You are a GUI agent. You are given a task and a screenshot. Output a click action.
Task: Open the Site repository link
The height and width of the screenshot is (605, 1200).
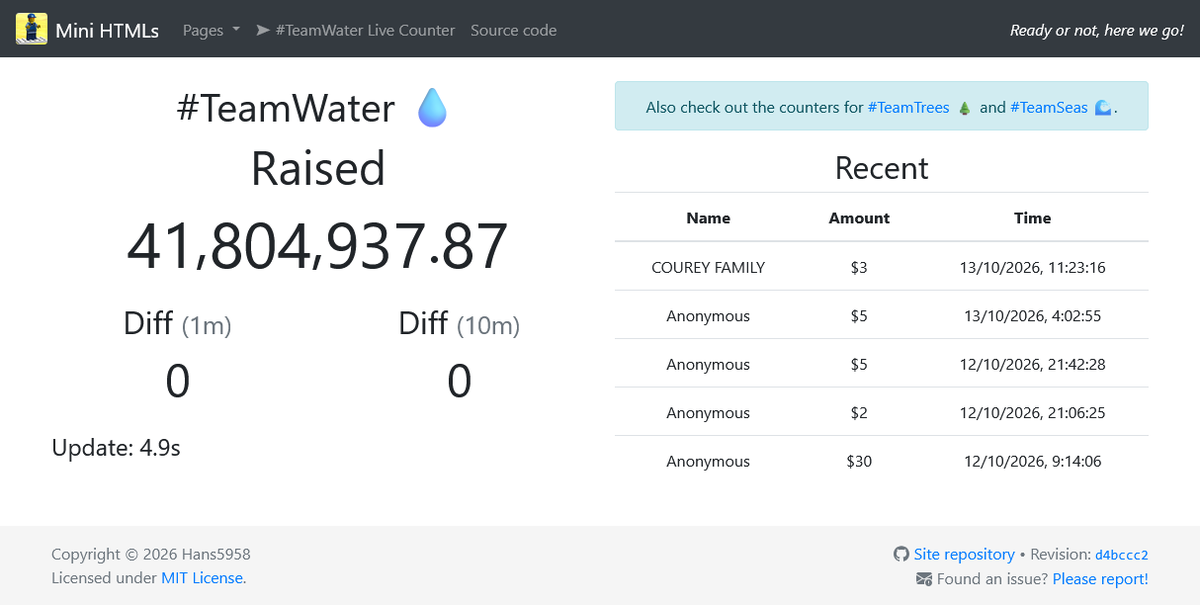pos(964,554)
